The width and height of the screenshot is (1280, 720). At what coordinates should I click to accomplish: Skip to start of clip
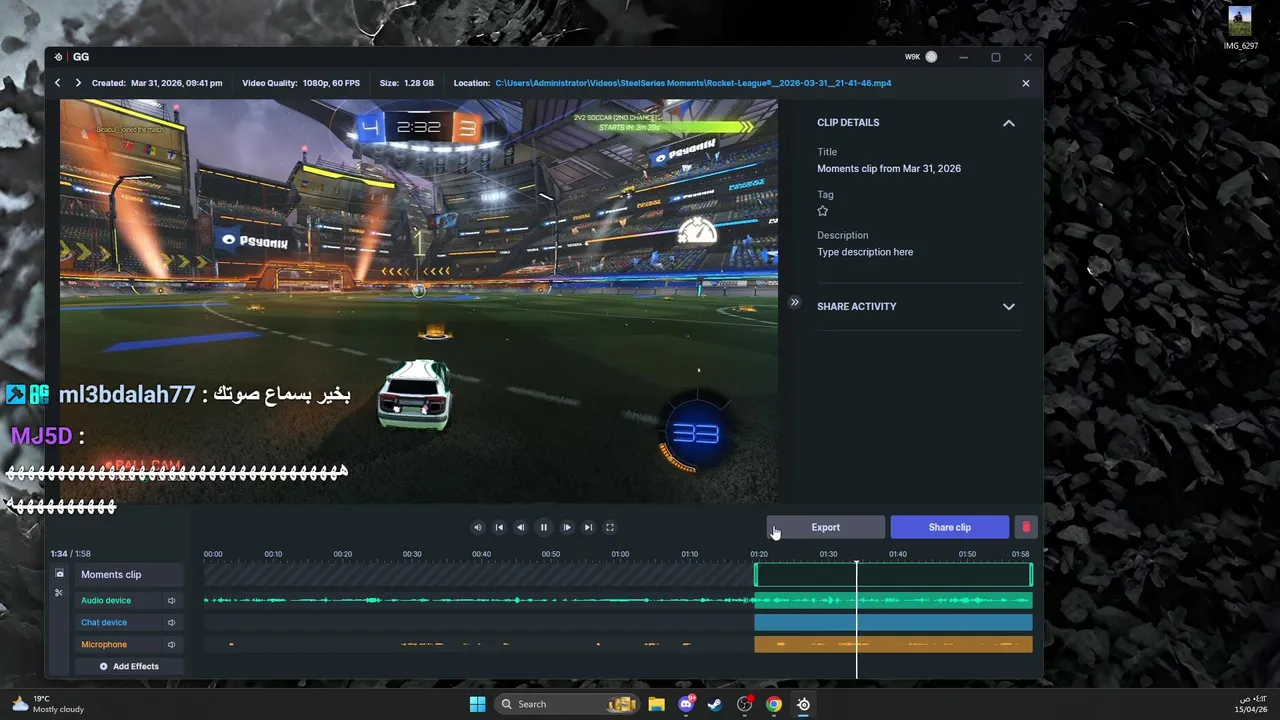coord(499,527)
